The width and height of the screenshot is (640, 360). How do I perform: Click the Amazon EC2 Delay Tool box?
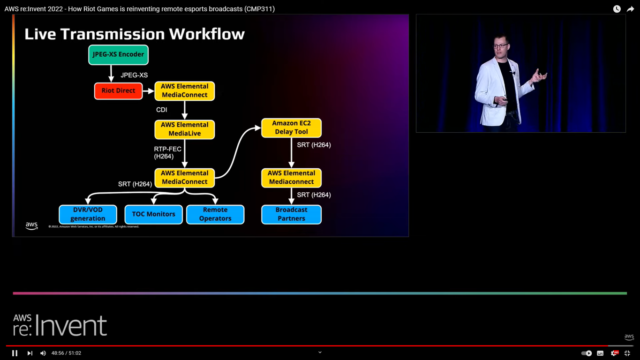(x=291, y=128)
